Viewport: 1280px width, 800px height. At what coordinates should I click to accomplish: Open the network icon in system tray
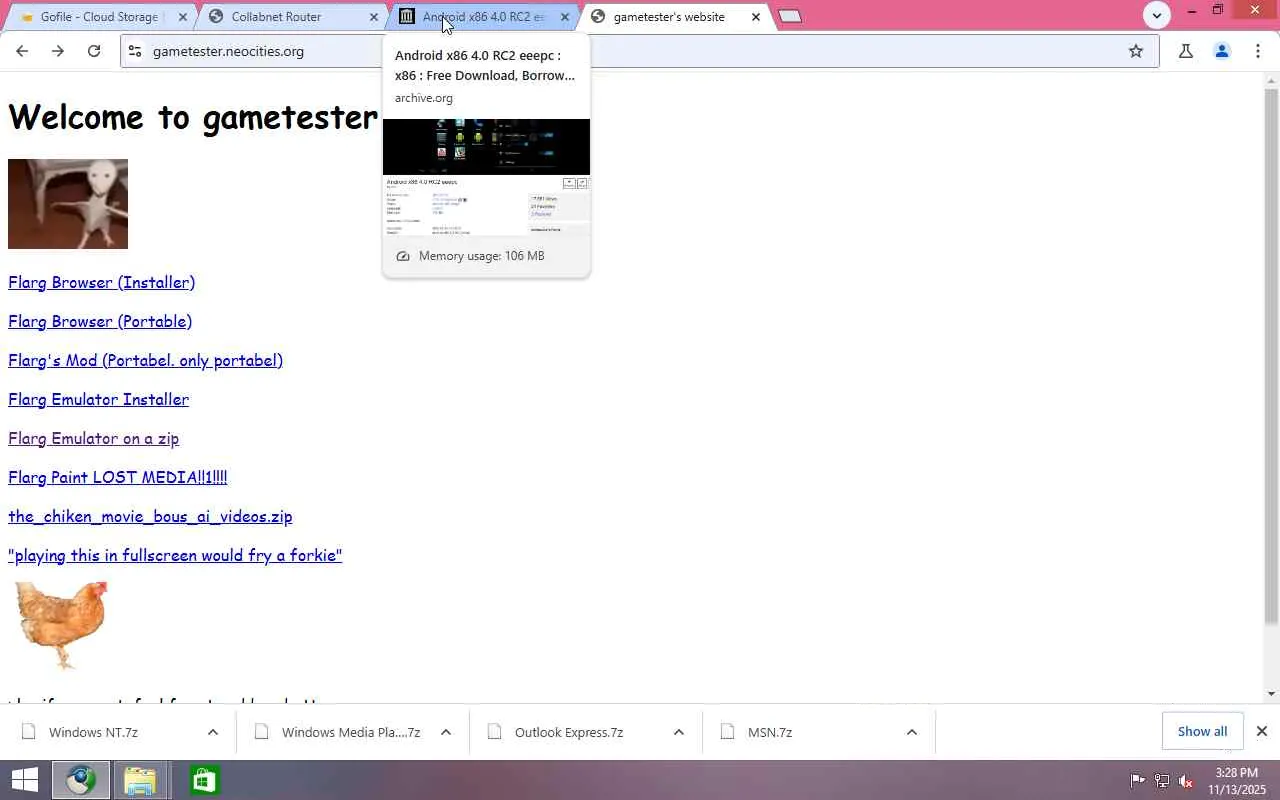coord(1162,780)
